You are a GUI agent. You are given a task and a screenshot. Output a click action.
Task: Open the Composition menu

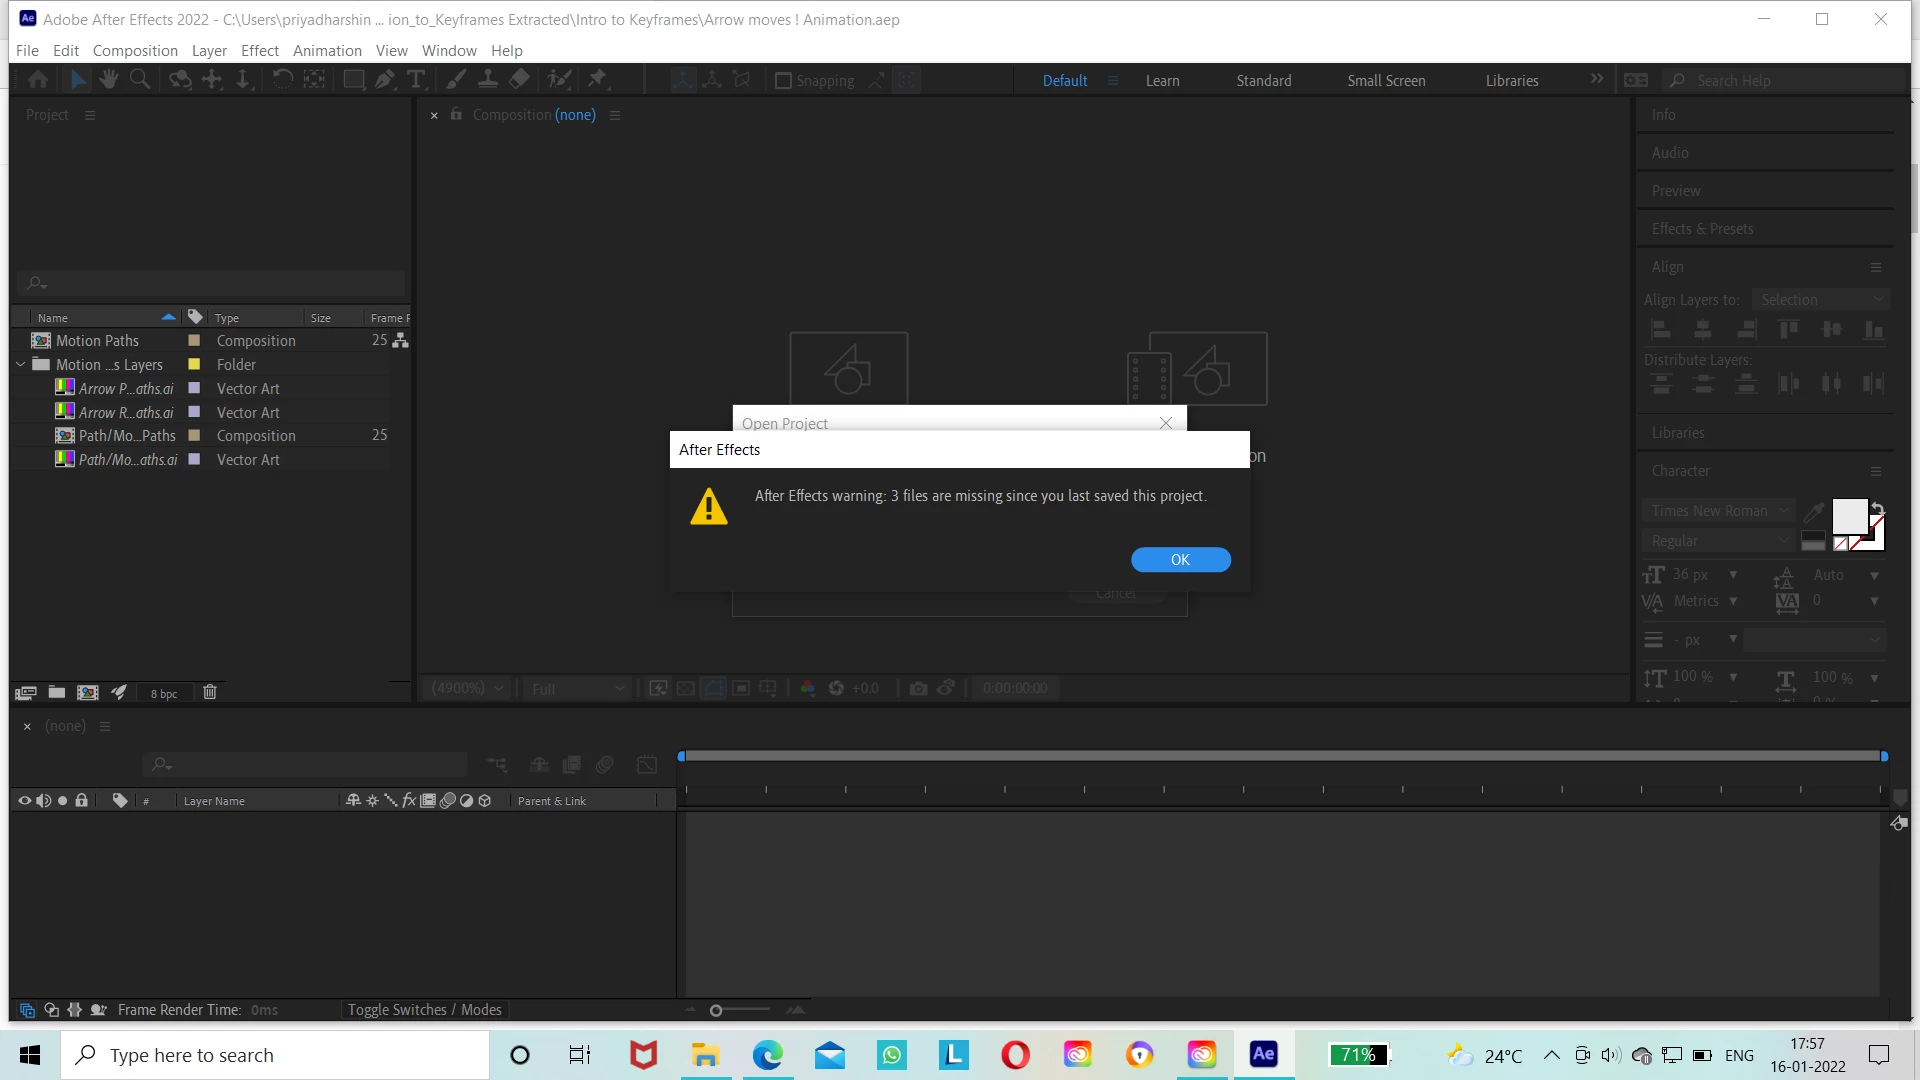(135, 51)
